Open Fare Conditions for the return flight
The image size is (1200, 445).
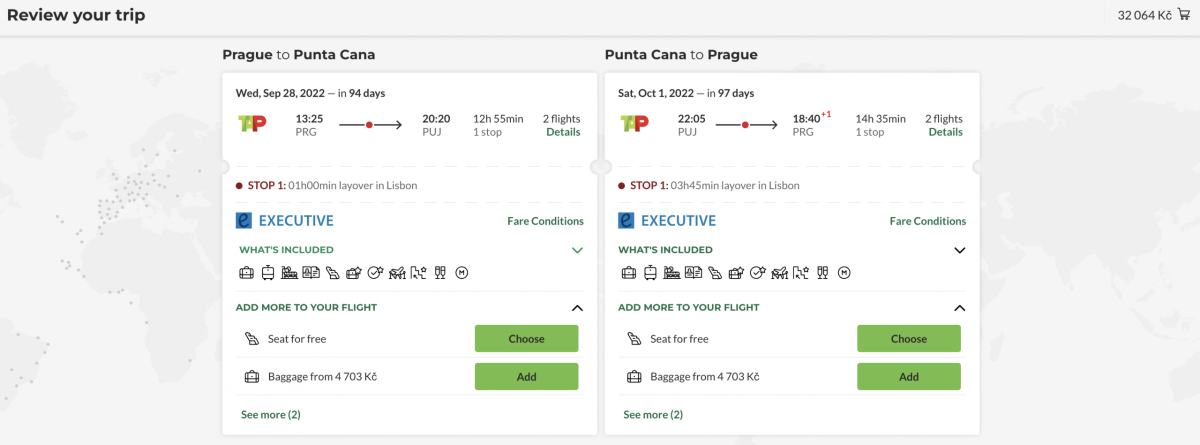click(x=928, y=221)
